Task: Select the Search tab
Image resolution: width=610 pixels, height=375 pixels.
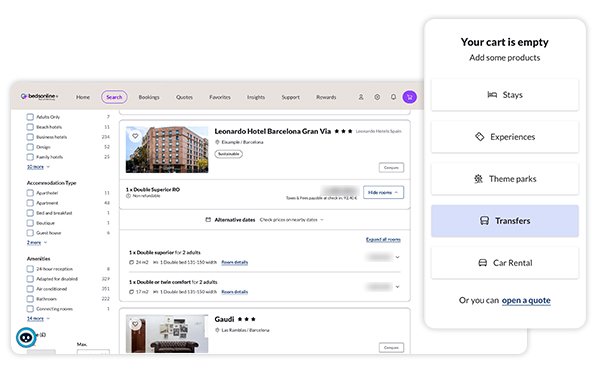Action: click(114, 97)
